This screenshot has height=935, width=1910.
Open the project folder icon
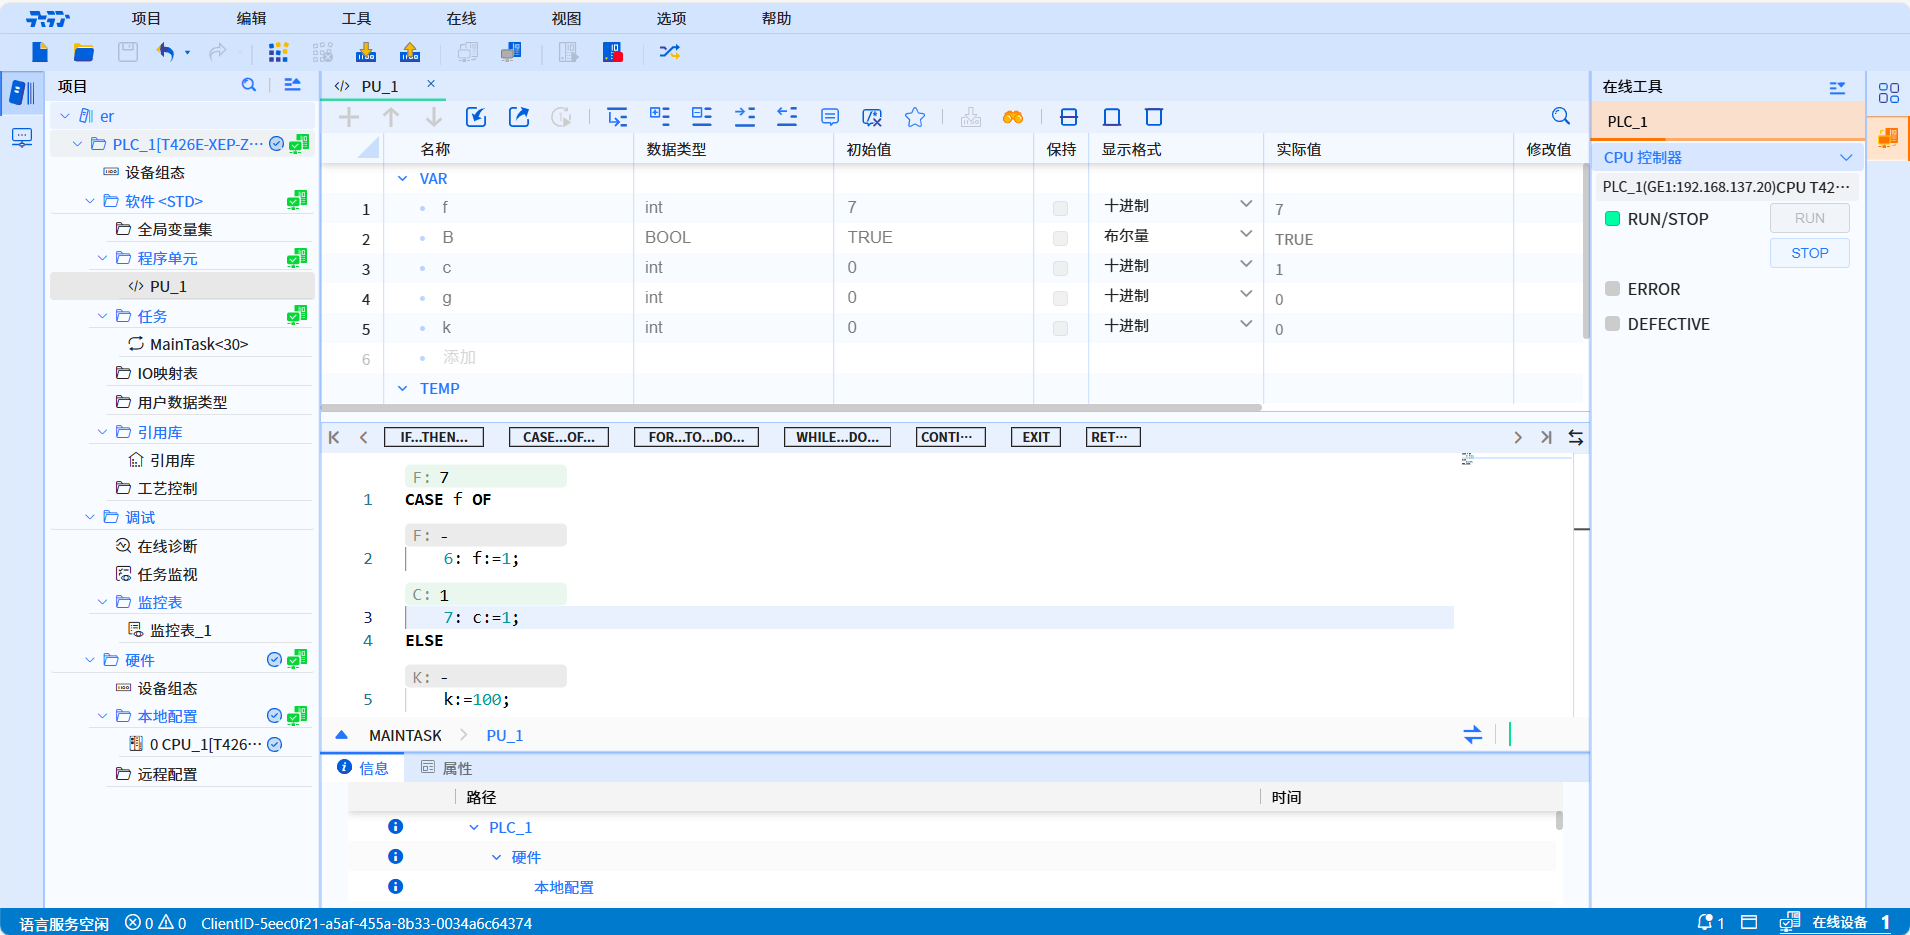tap(84, 52)
